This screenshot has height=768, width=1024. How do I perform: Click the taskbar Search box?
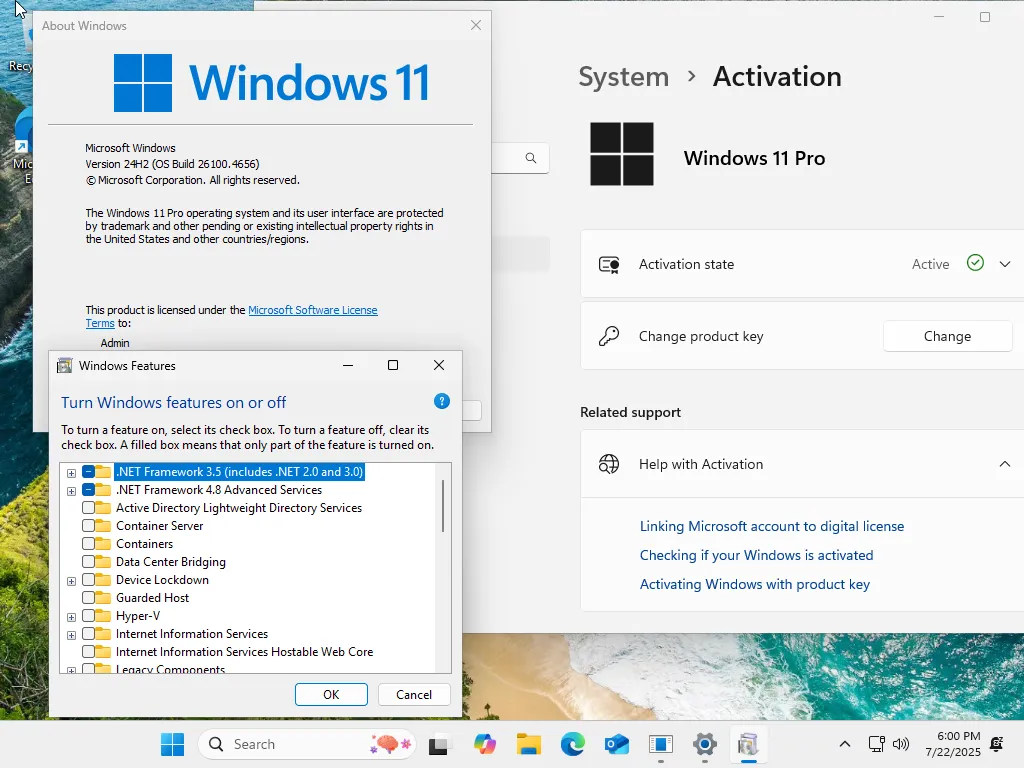(x=306, y=744)
